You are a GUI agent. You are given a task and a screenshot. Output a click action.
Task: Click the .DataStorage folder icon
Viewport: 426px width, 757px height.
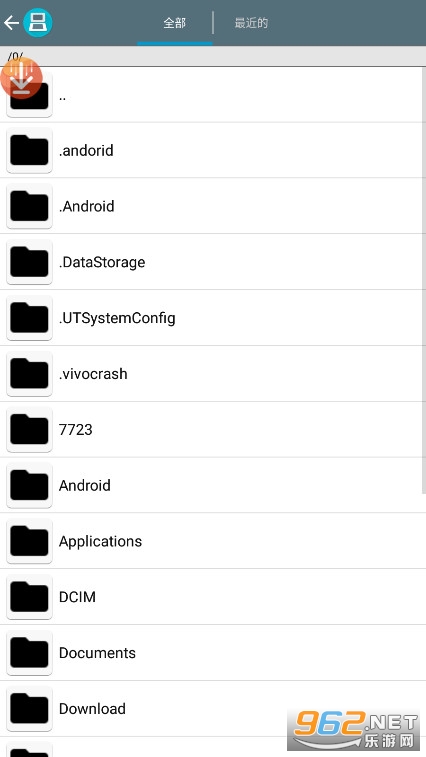29,262
